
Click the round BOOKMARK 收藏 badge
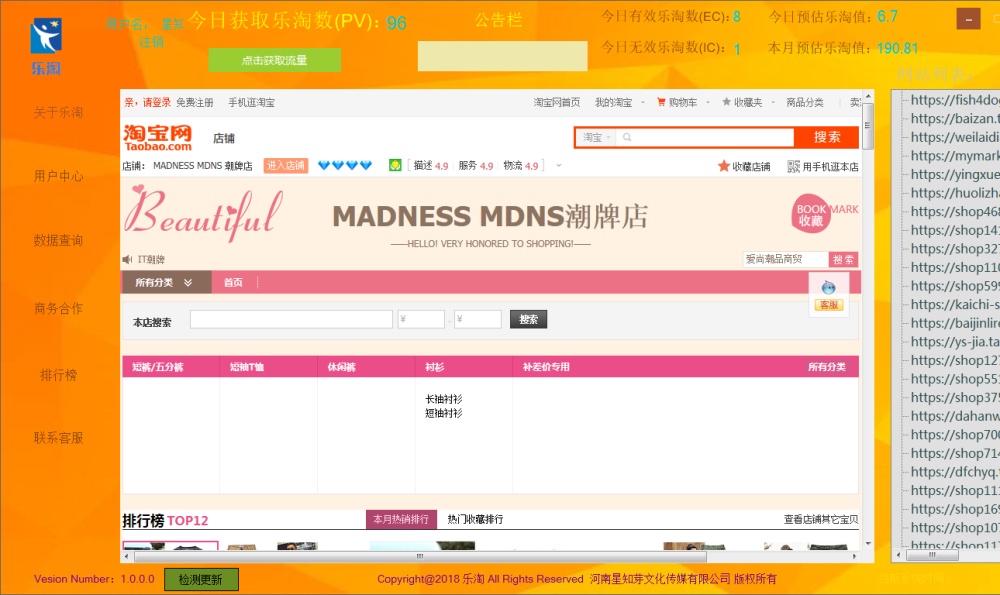tap(811, 214)
